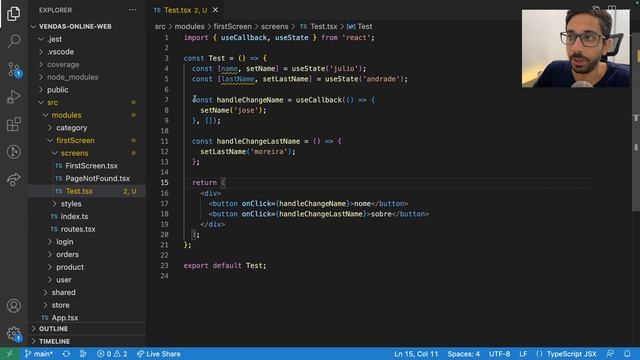Click src in the breadcrumb

point(160,27)
